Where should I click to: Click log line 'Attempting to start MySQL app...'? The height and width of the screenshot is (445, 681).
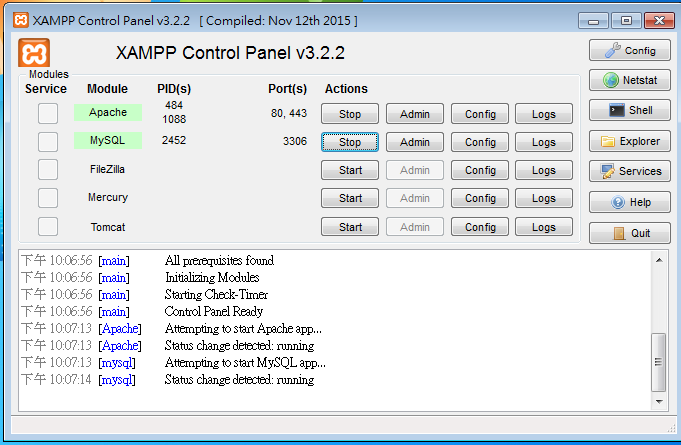[245, 363]
